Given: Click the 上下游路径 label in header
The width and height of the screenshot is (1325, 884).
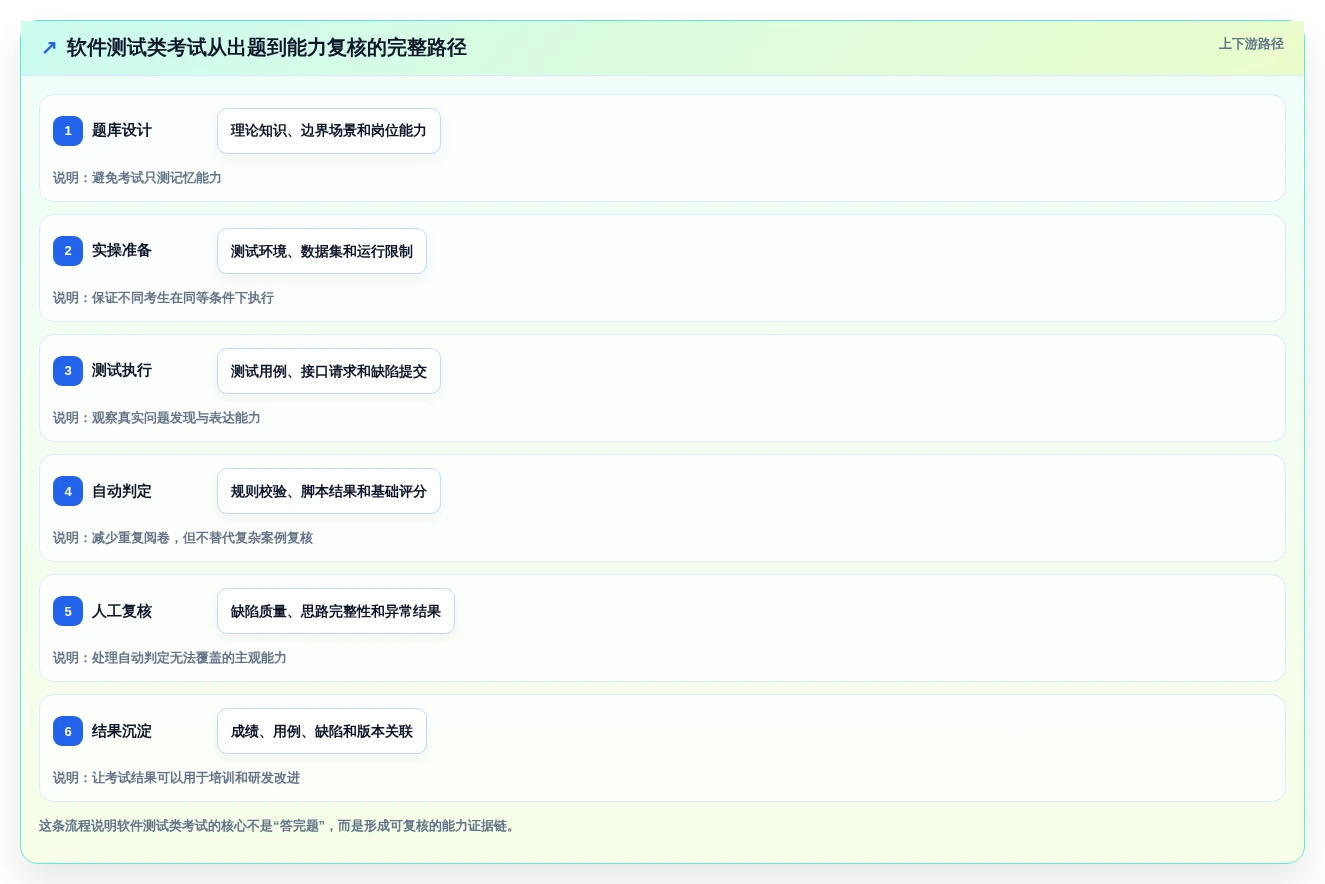Looking at the screenshot, I should (x=1251, y=44).
